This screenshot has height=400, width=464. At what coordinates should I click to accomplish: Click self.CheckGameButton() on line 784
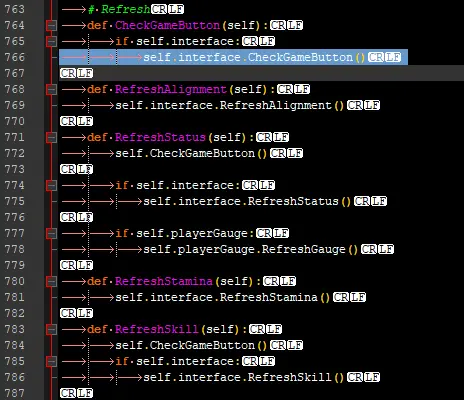pyautogui.click(x=191, y=345)
